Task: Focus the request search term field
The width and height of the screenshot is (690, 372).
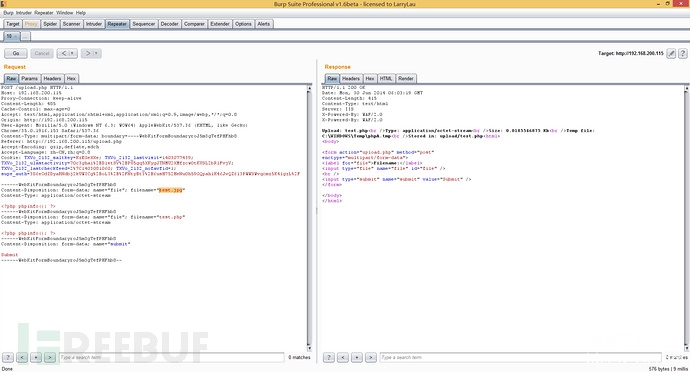Action: tap(172, 357)
